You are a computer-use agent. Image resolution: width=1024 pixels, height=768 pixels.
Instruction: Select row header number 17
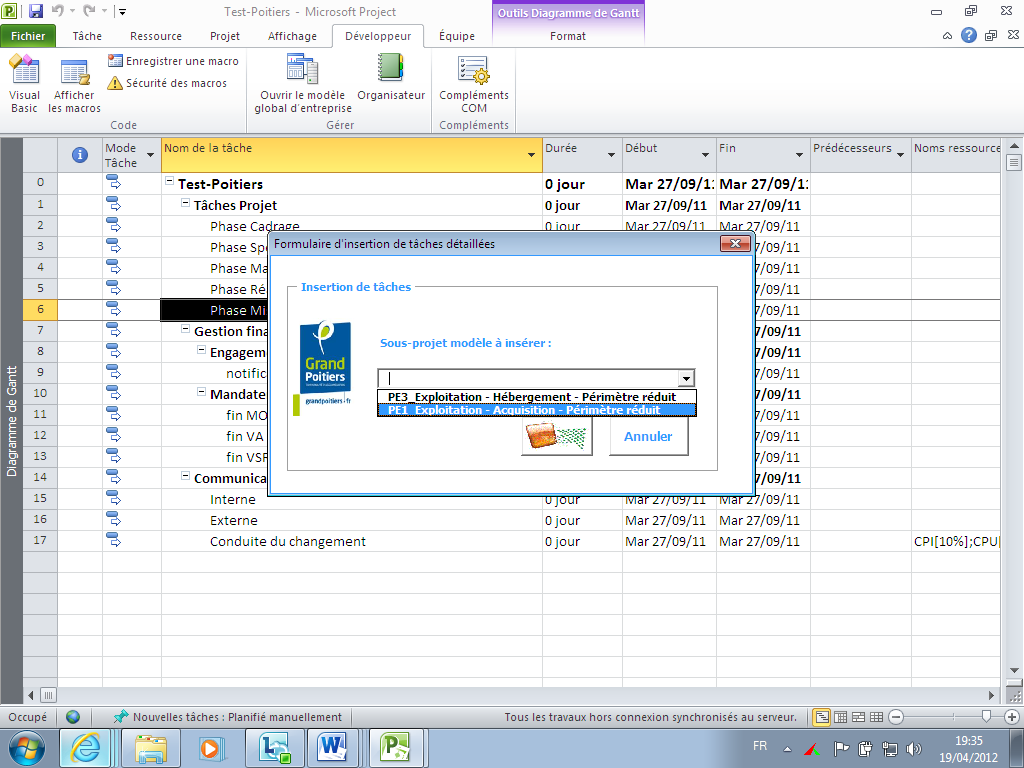[x=40, y=540]
